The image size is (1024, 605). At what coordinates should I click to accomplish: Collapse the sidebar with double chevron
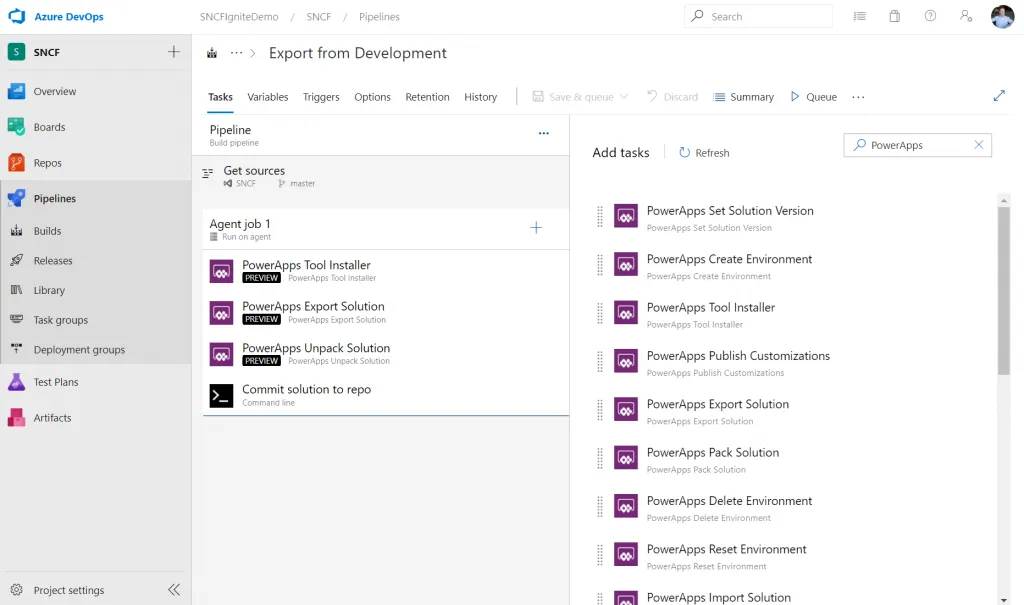[x=174, y=590]
